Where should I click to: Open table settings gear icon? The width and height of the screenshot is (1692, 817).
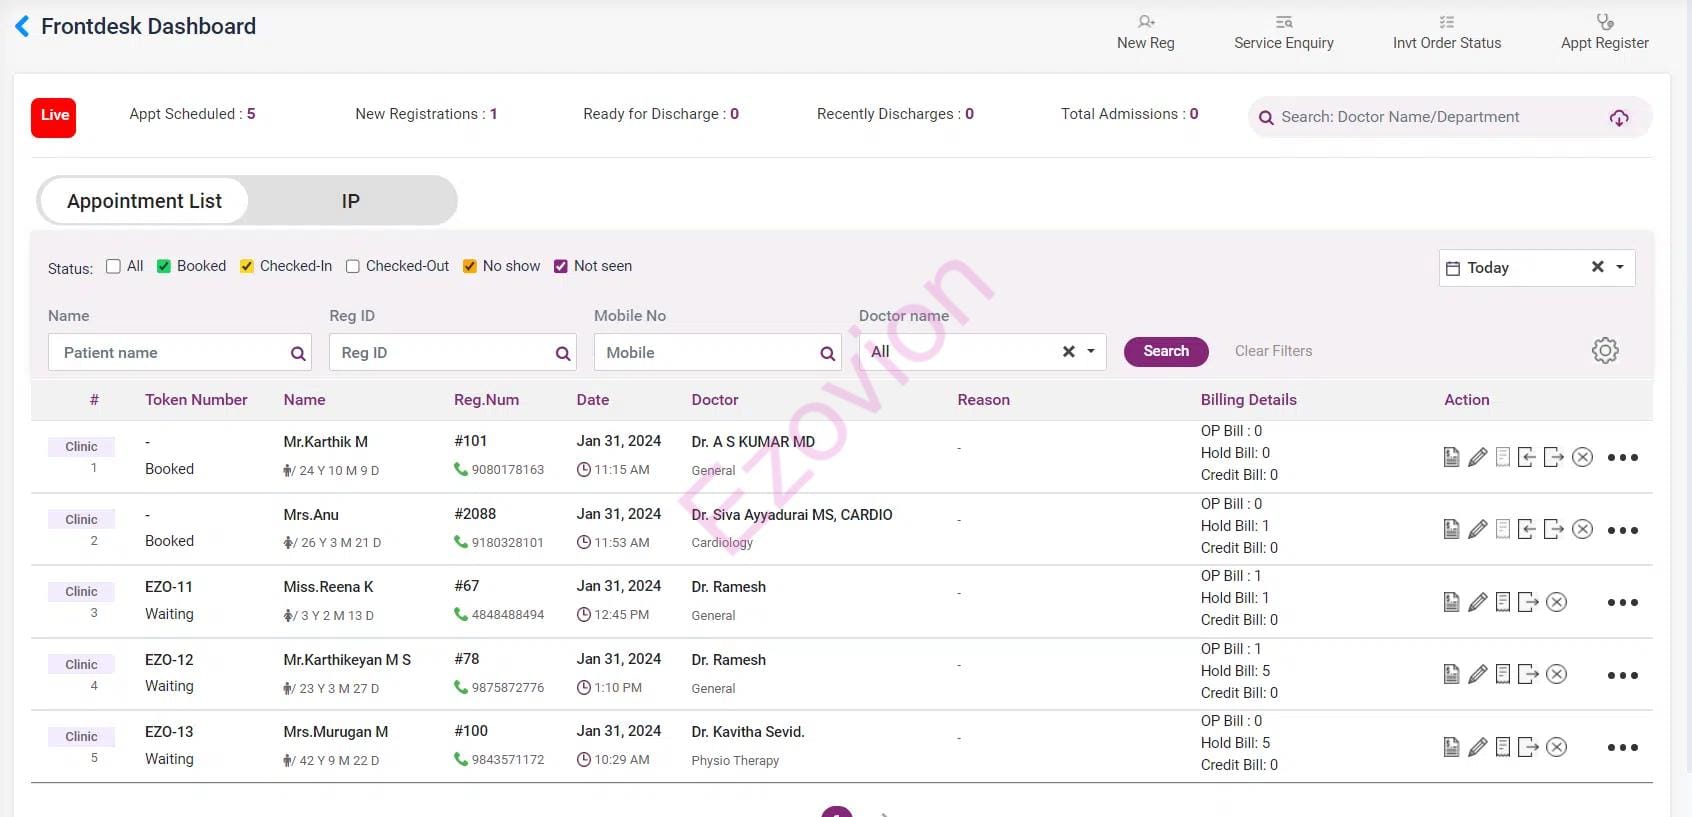[x=1605, y=351]
